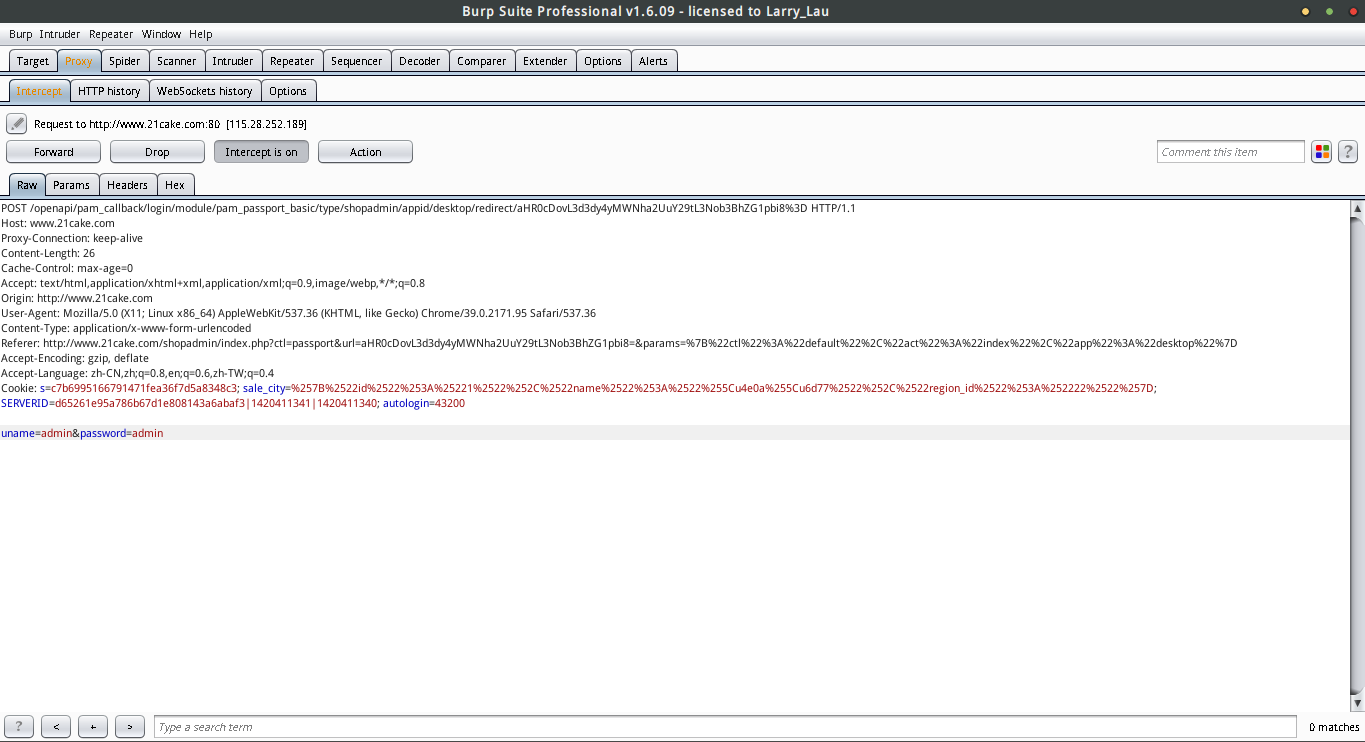1365x742 pixels.
Task: Select the Intercept sub-tab
Action: [39, 91]
